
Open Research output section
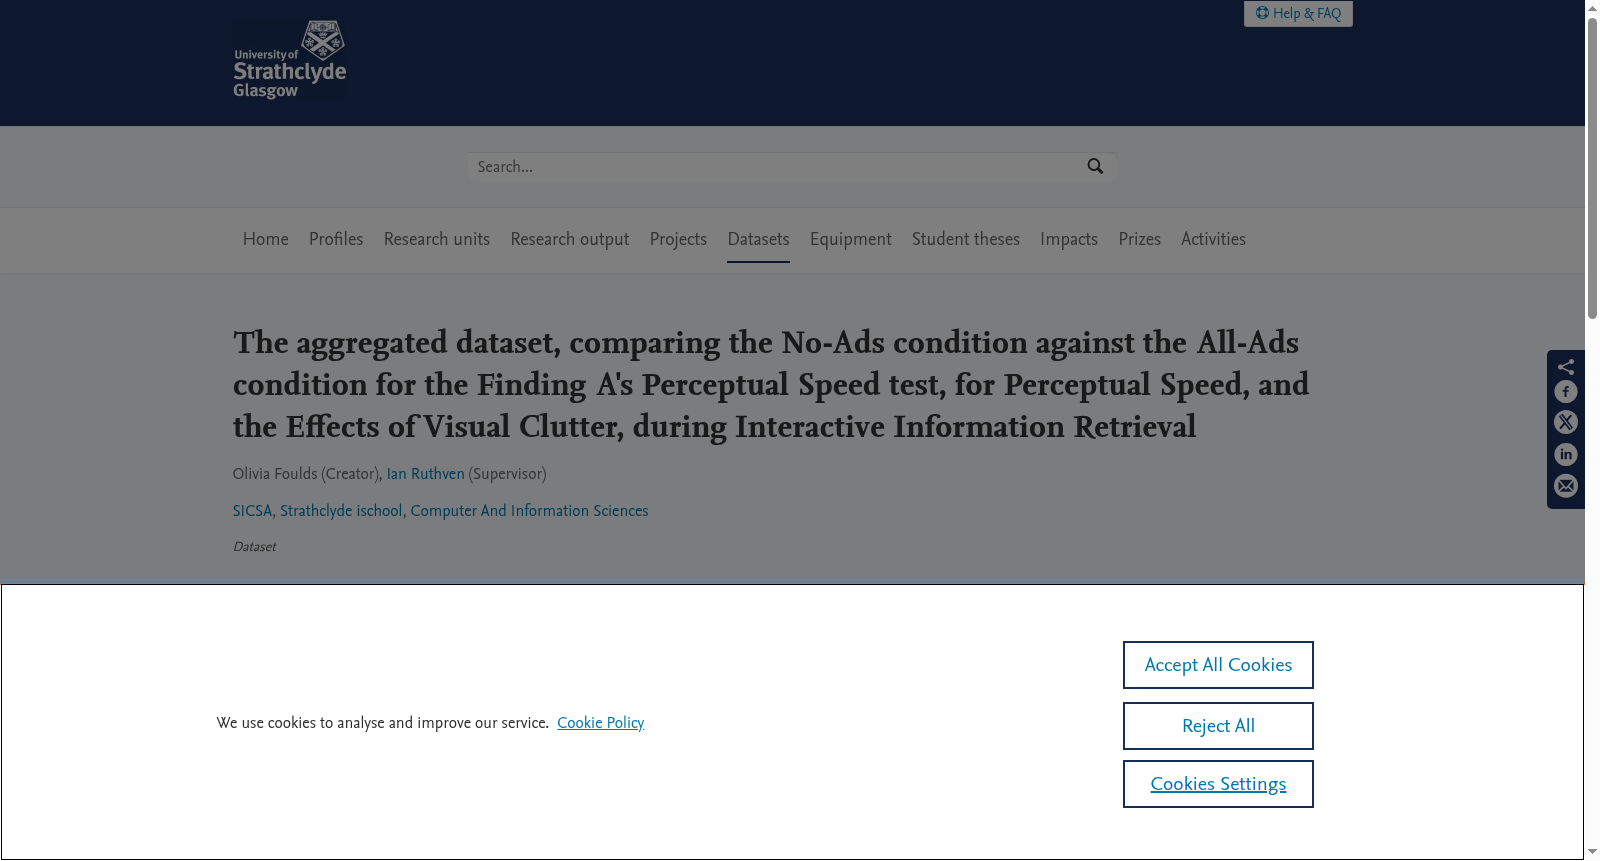570,239
